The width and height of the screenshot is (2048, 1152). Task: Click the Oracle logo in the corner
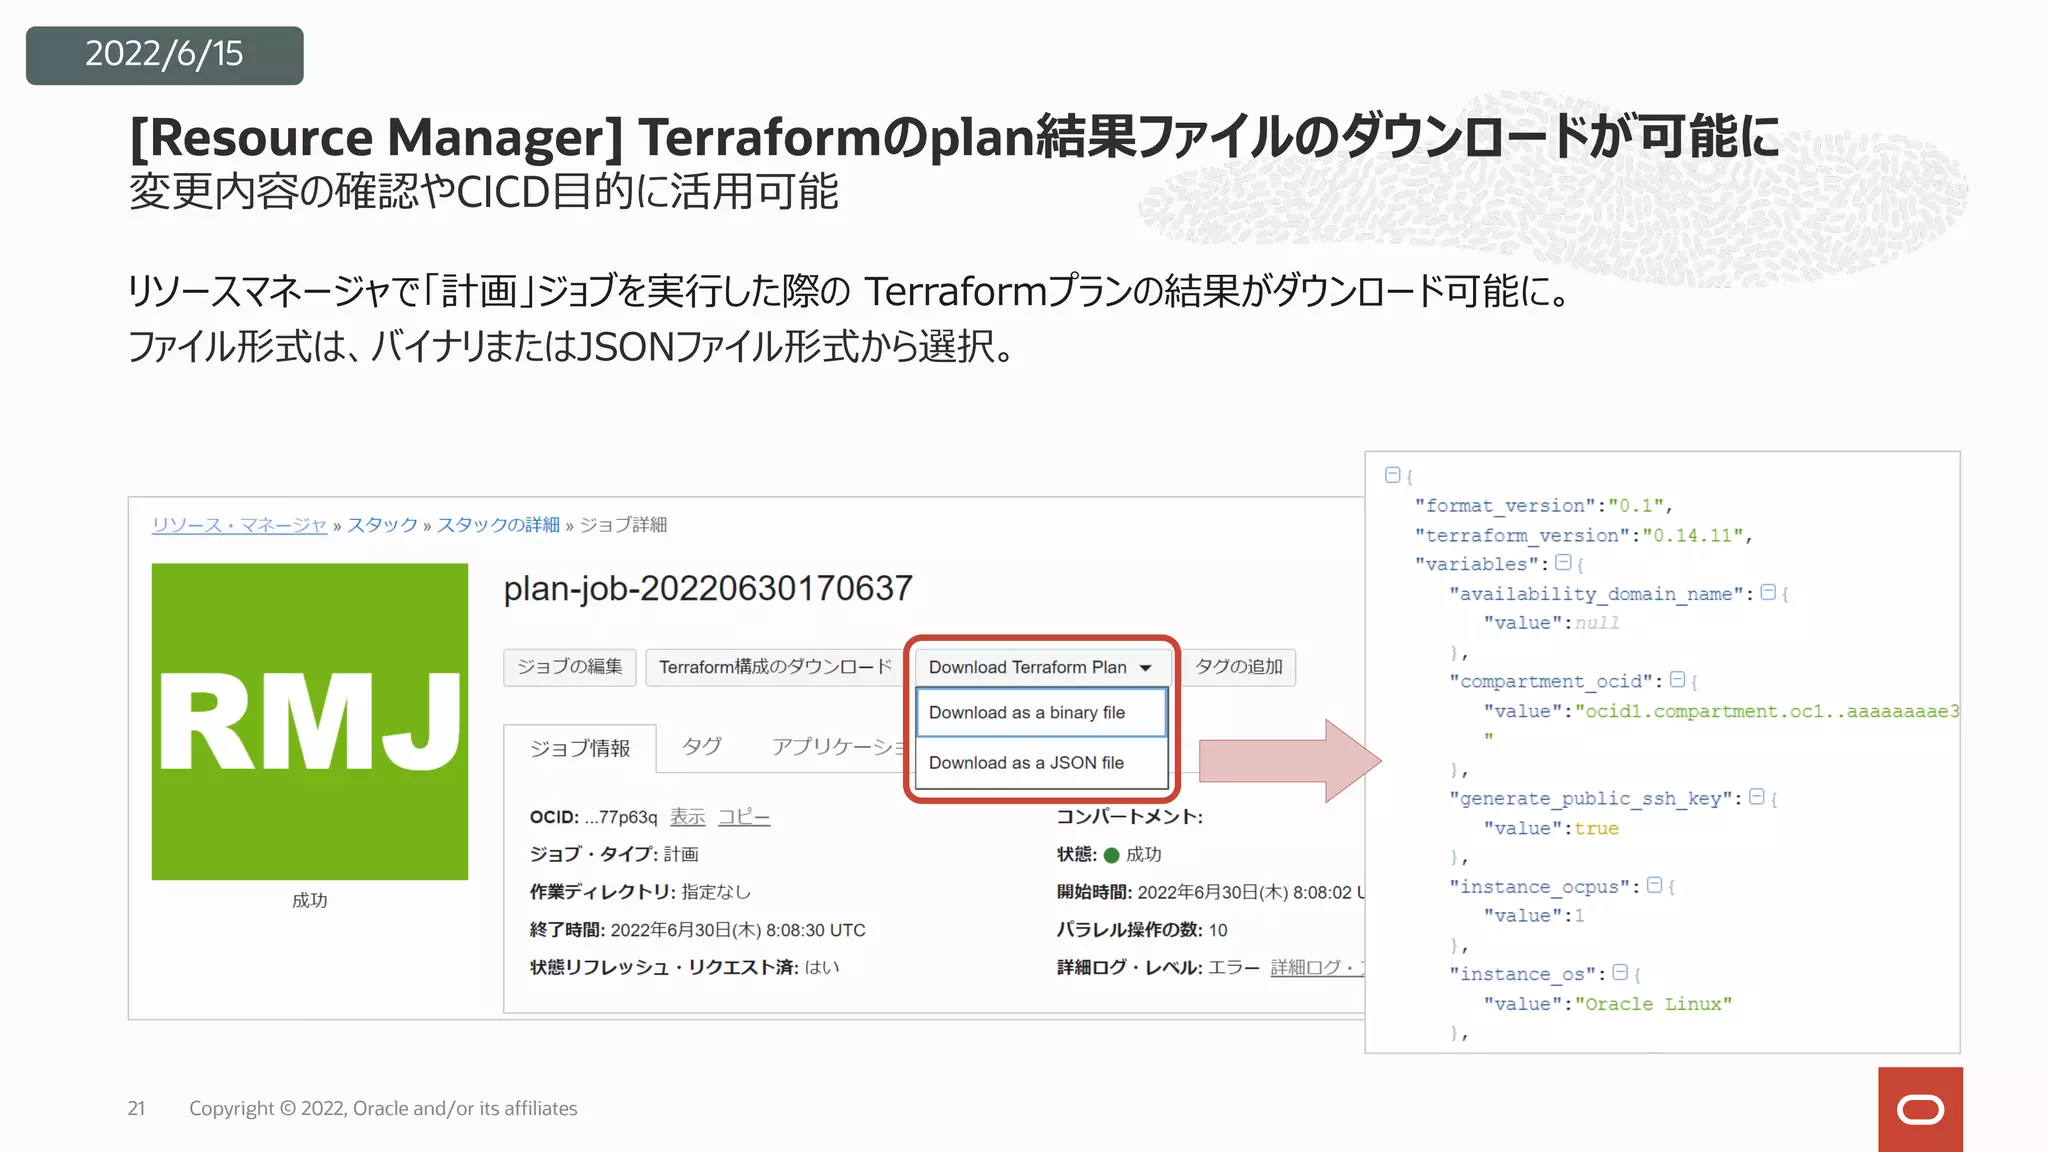(1920, 1109)
